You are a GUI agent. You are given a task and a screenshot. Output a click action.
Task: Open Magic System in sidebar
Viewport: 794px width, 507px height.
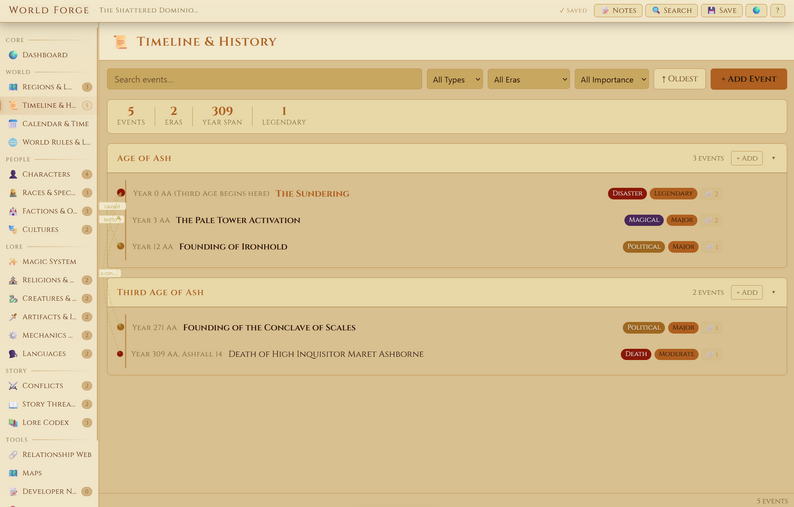point(49,261)
